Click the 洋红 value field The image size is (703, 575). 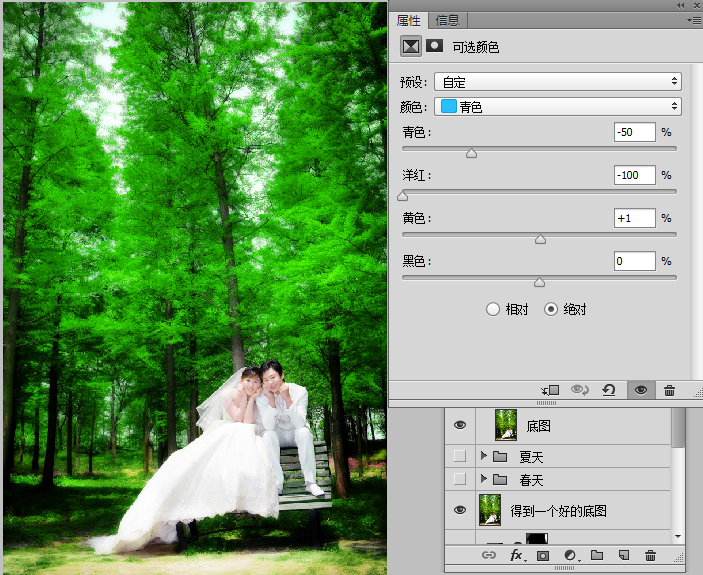(634, 175)
